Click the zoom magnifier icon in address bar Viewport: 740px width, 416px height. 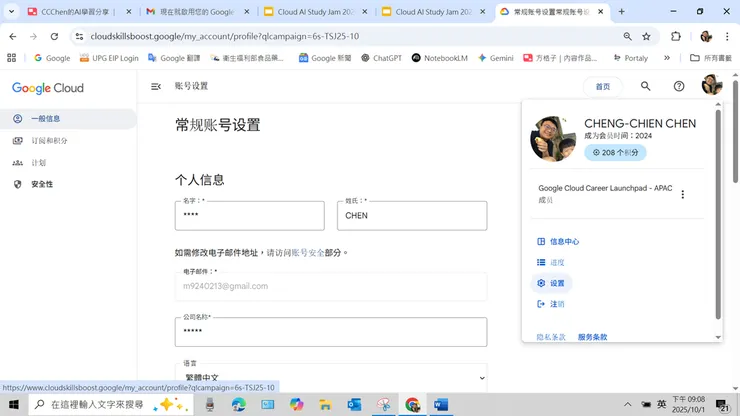coord(627,36)
